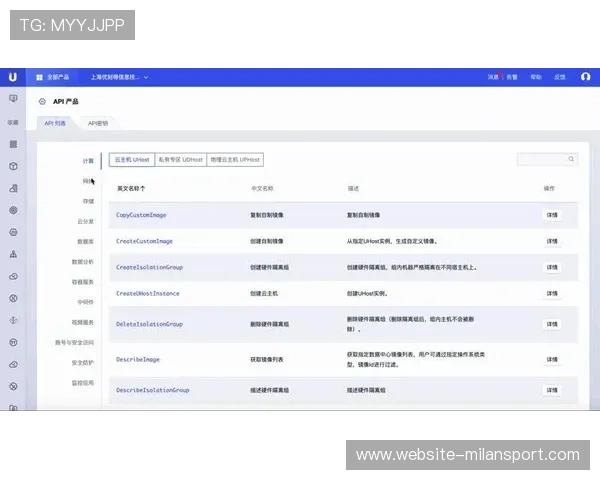Click 详情 for the DescribeImage row
600x480 pixels.
(552, 359)
